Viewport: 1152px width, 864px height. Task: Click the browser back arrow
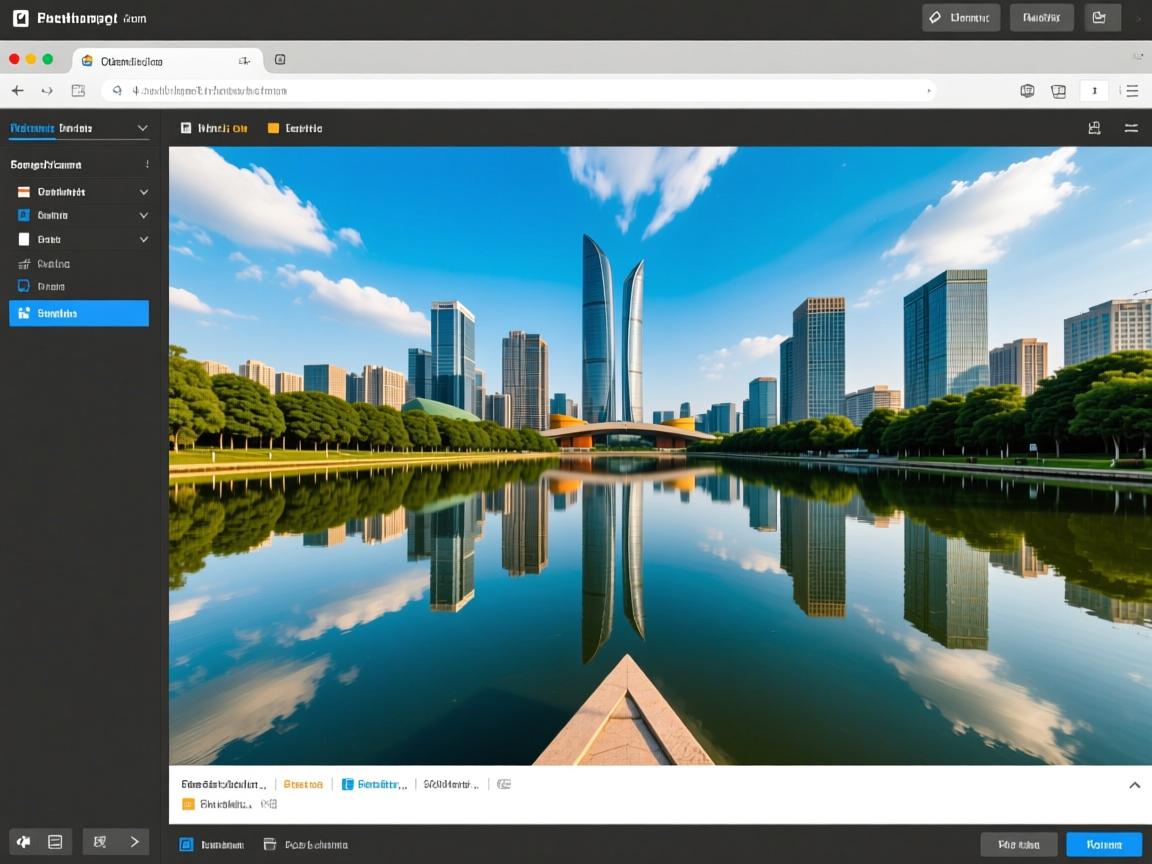17,91
